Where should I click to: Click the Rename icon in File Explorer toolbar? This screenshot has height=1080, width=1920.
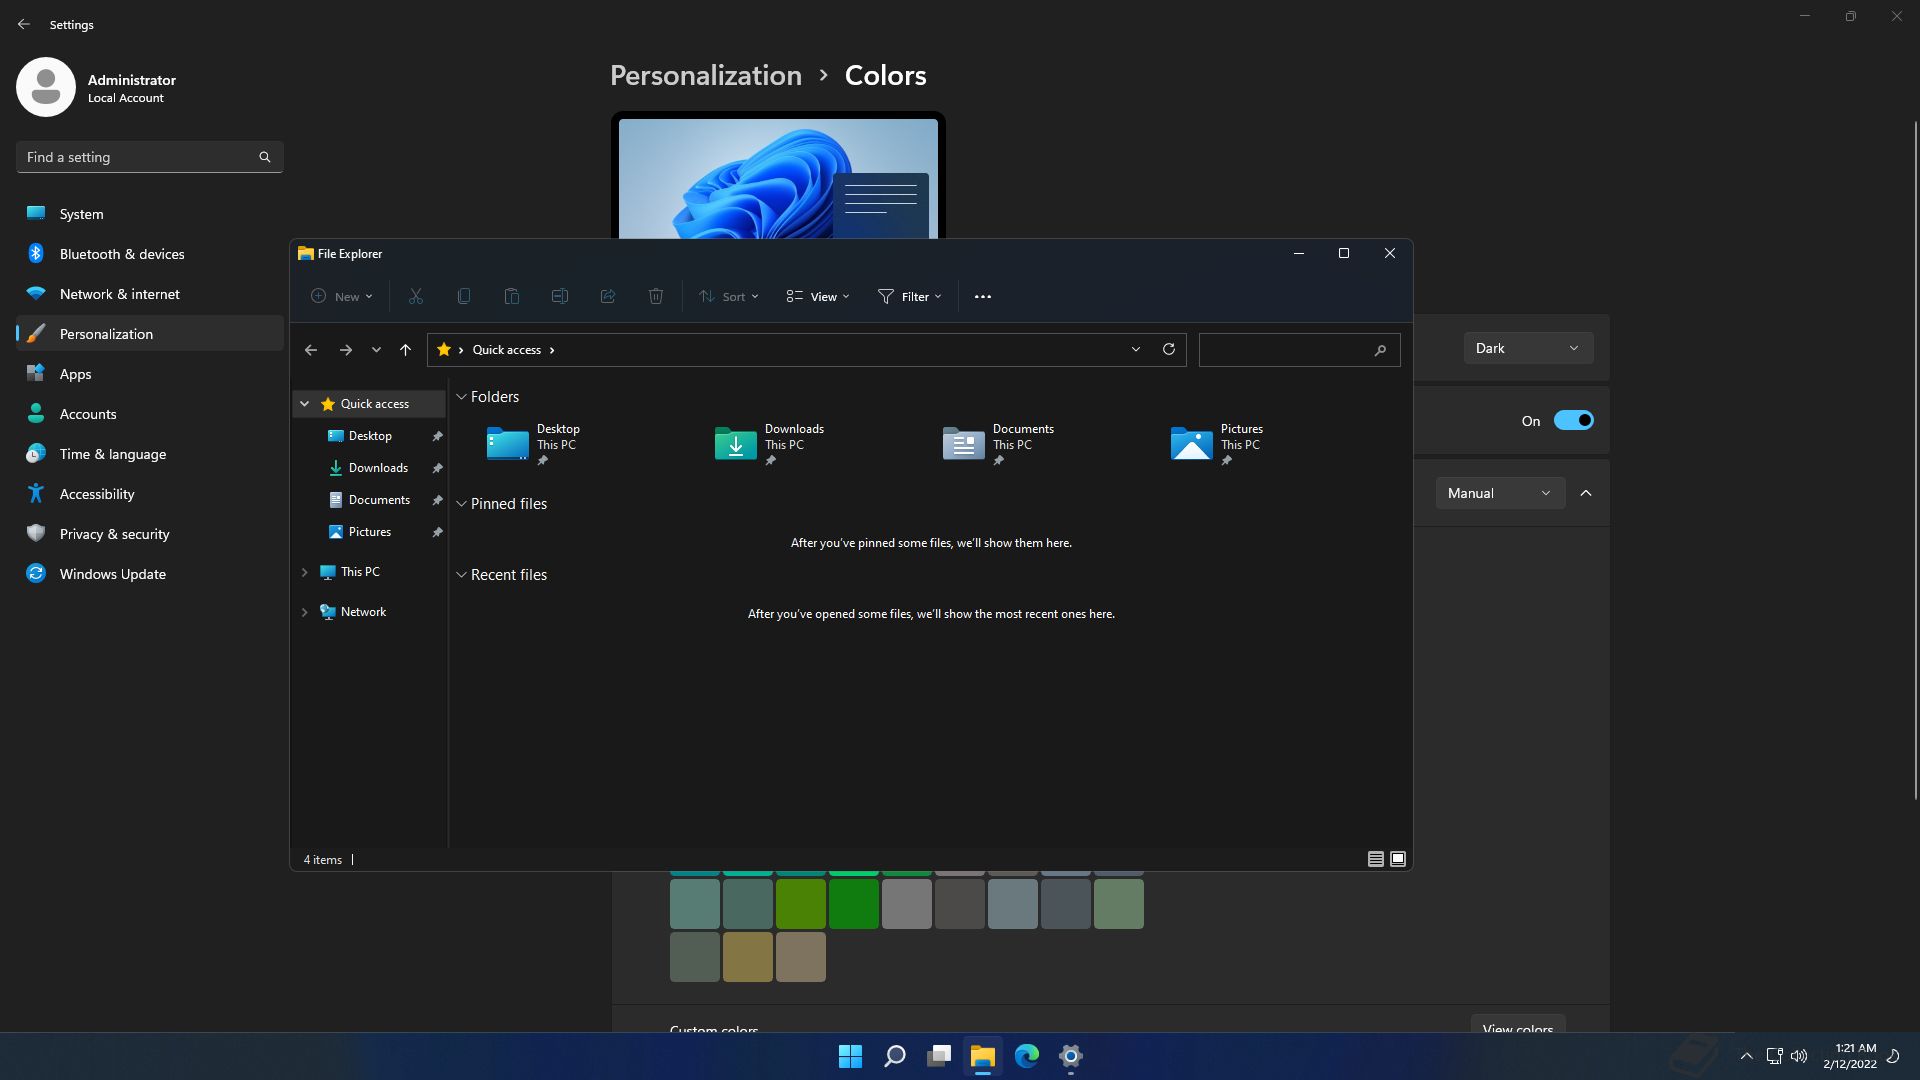coord(560,296)
